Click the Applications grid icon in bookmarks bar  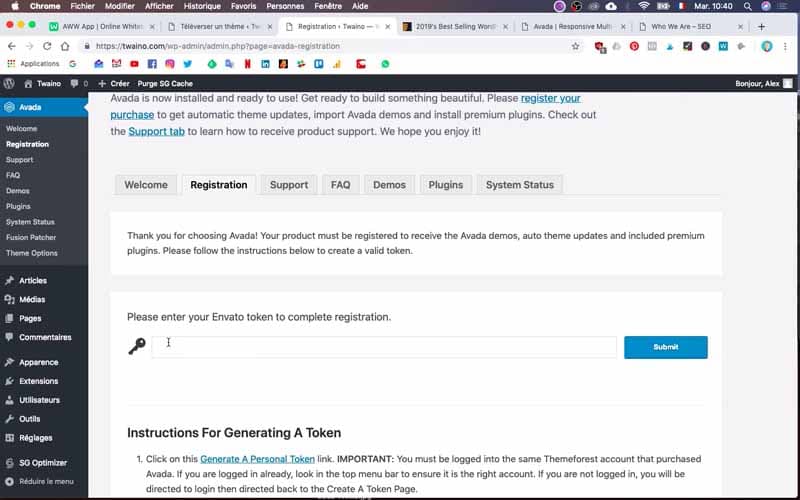10,64
